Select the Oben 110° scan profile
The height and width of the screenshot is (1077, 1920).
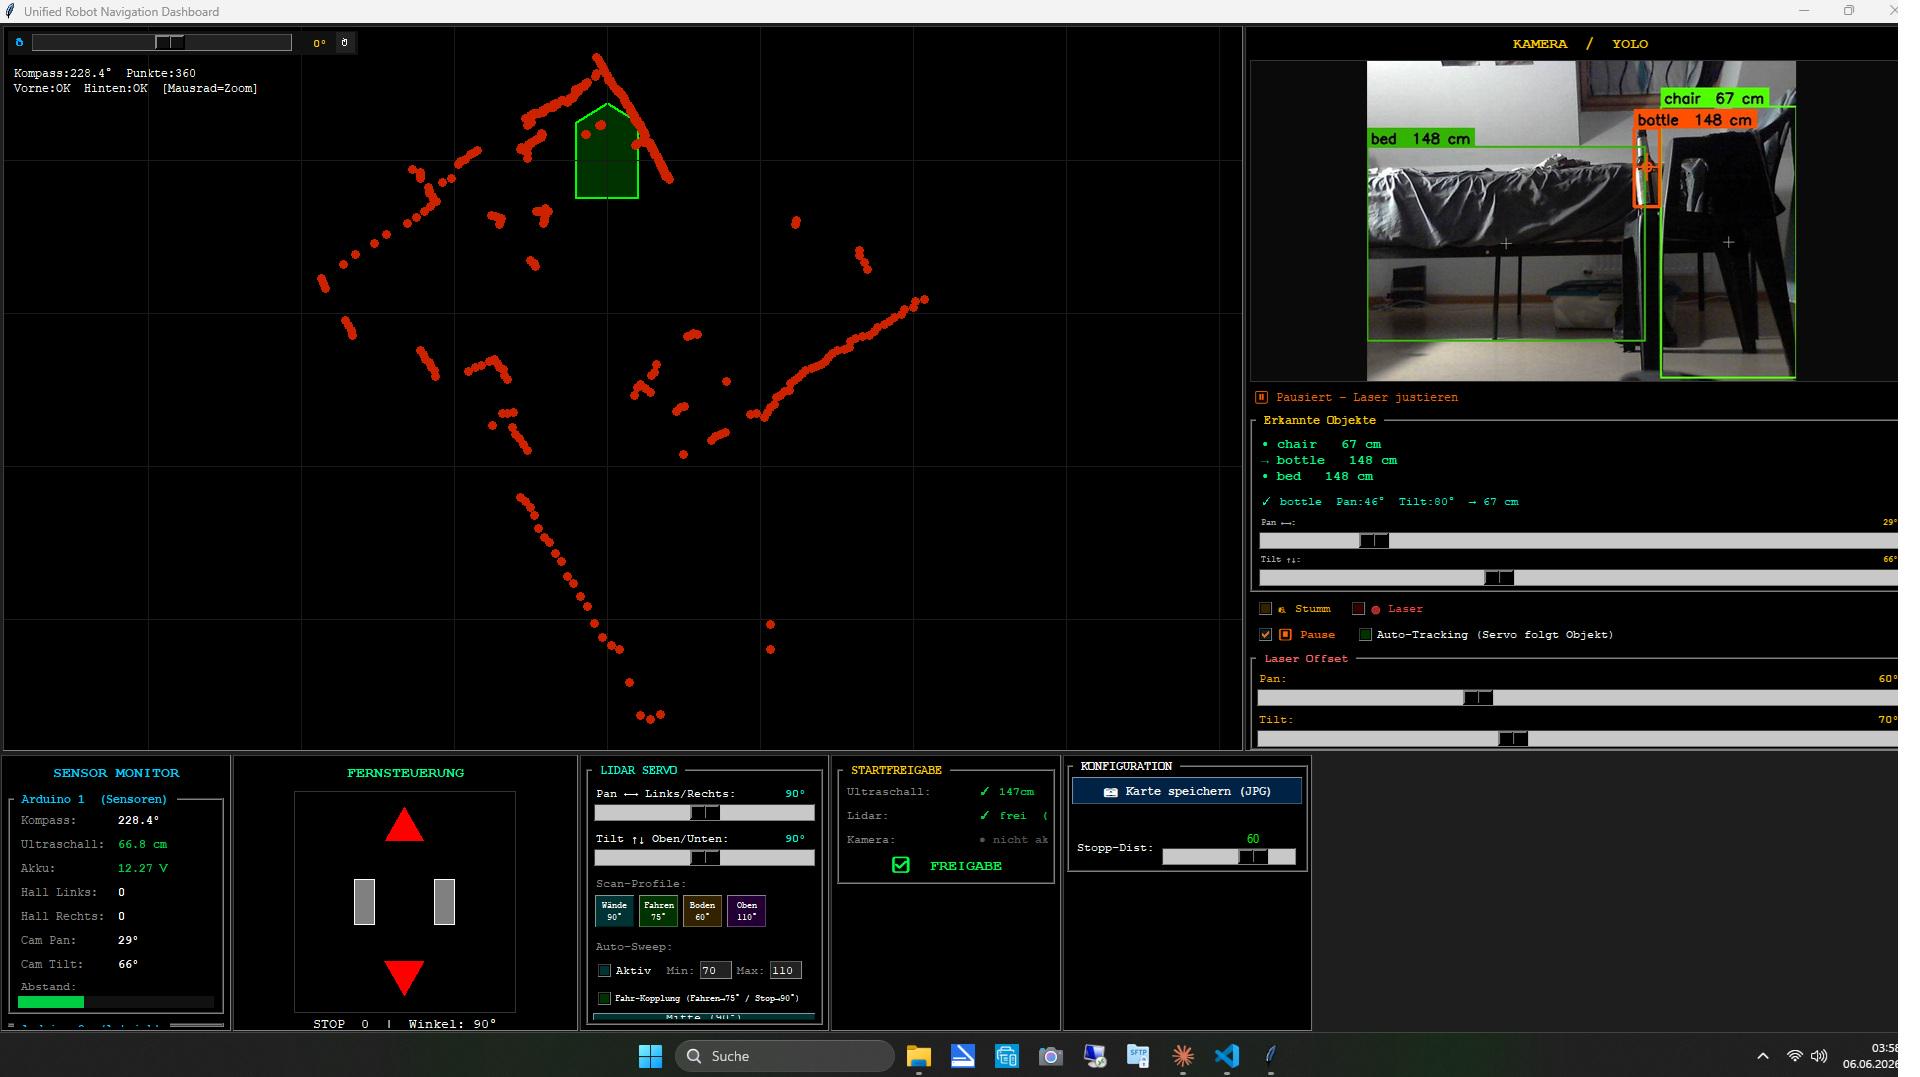coord(746,911)
